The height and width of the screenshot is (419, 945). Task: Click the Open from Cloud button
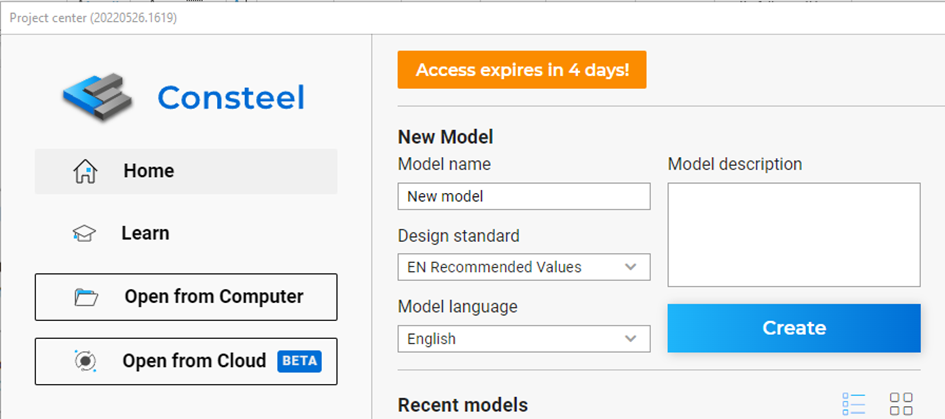pos(186,361)
